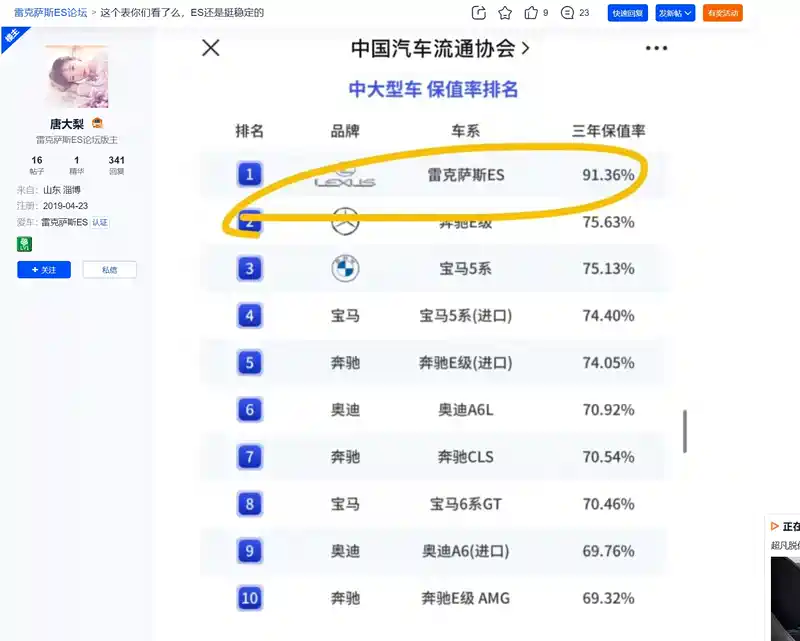Viewport: 800px width, 641px height.
Task: Open the 发新帖 dropdown
Action: point(675,13)
